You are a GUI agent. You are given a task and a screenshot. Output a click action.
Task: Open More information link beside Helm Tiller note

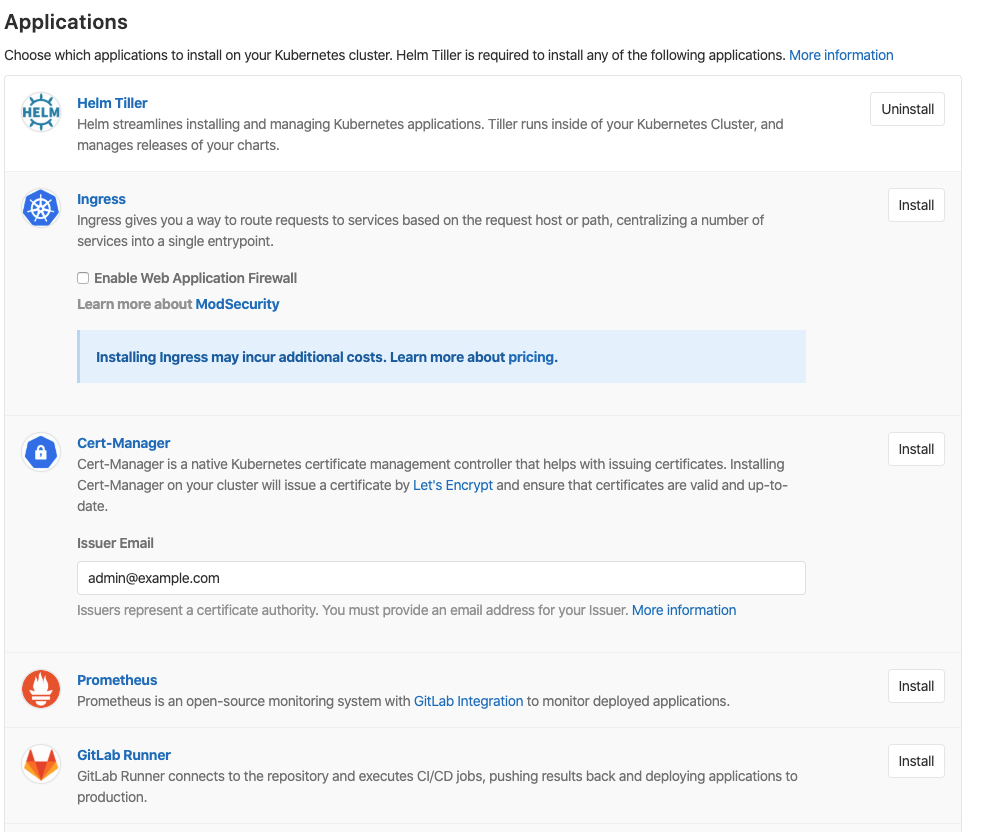click(x=841, y=55)
